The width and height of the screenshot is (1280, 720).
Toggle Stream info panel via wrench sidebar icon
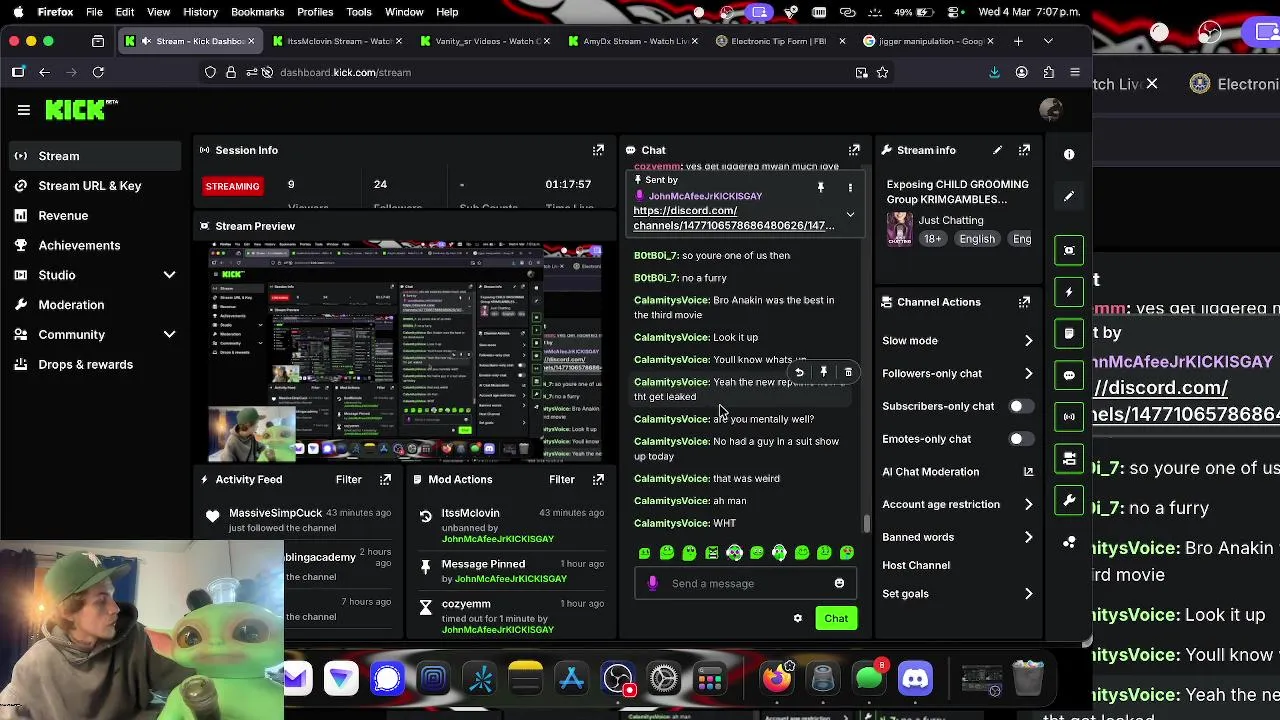click(x=1069, y=500)
